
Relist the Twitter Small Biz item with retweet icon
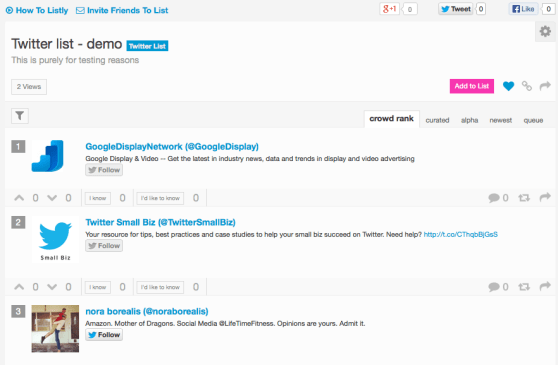coord(524,287)
